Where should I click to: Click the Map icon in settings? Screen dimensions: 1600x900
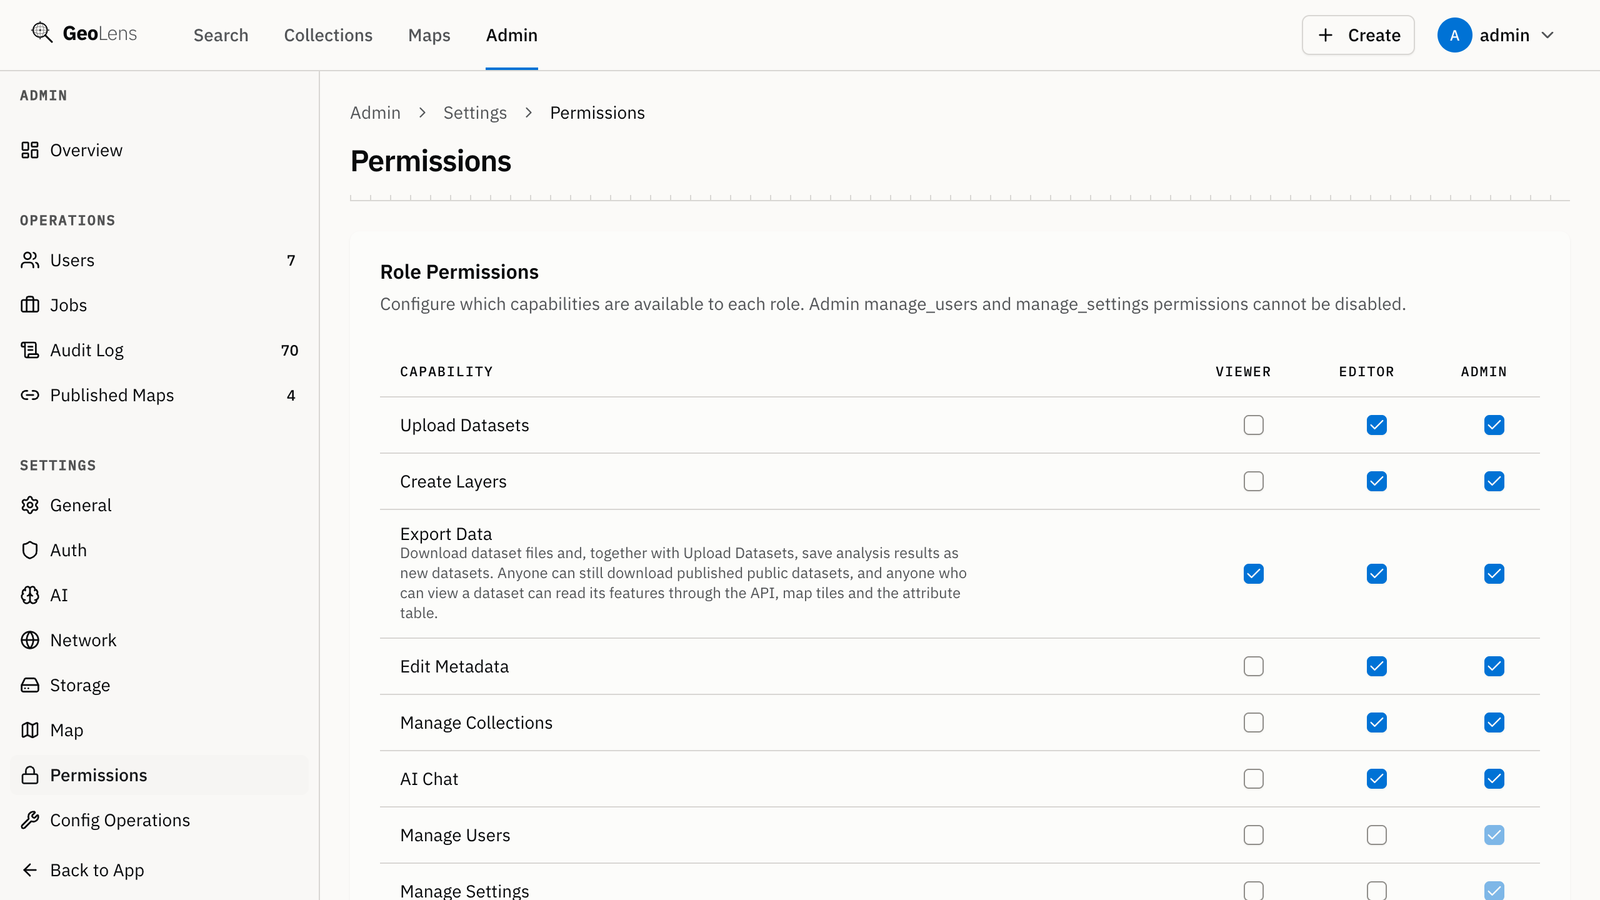coord(30,730)
